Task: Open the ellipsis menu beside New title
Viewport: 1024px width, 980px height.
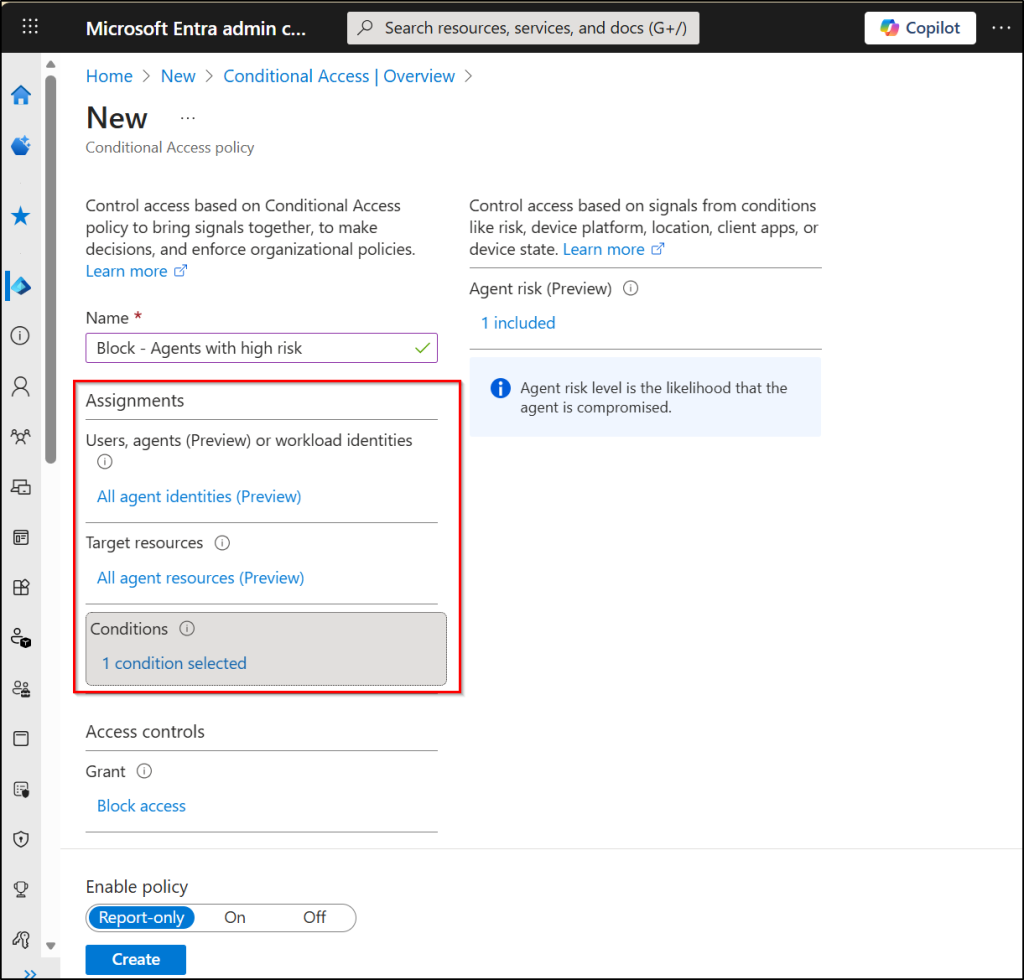Action: (x=187, y=117)
